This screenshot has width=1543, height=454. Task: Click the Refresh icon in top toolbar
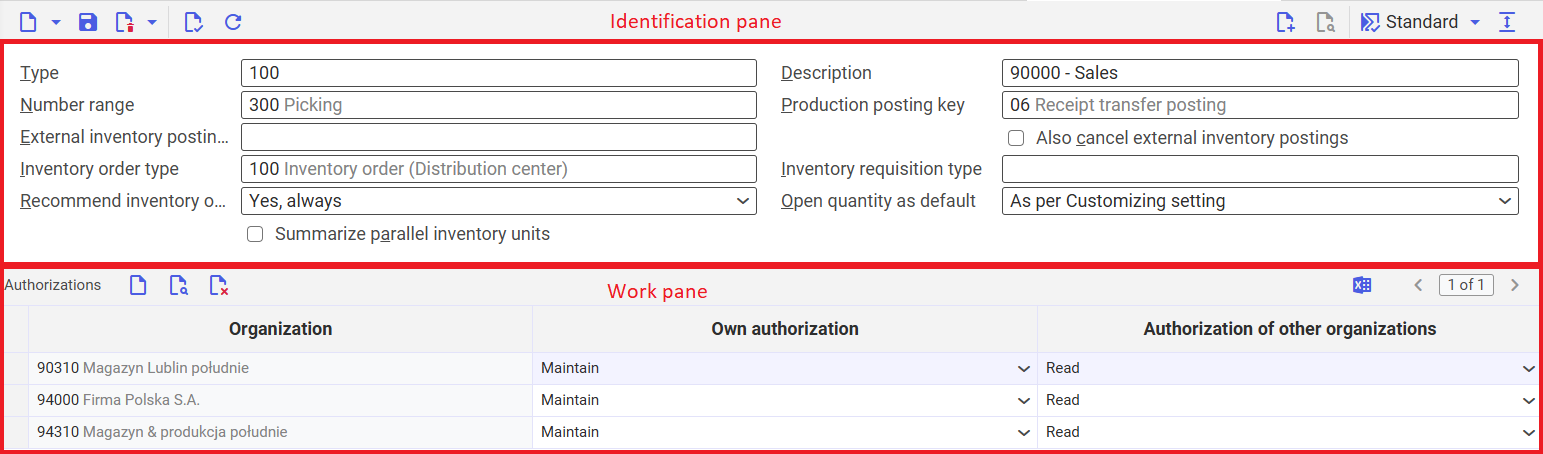pos(233,22)
